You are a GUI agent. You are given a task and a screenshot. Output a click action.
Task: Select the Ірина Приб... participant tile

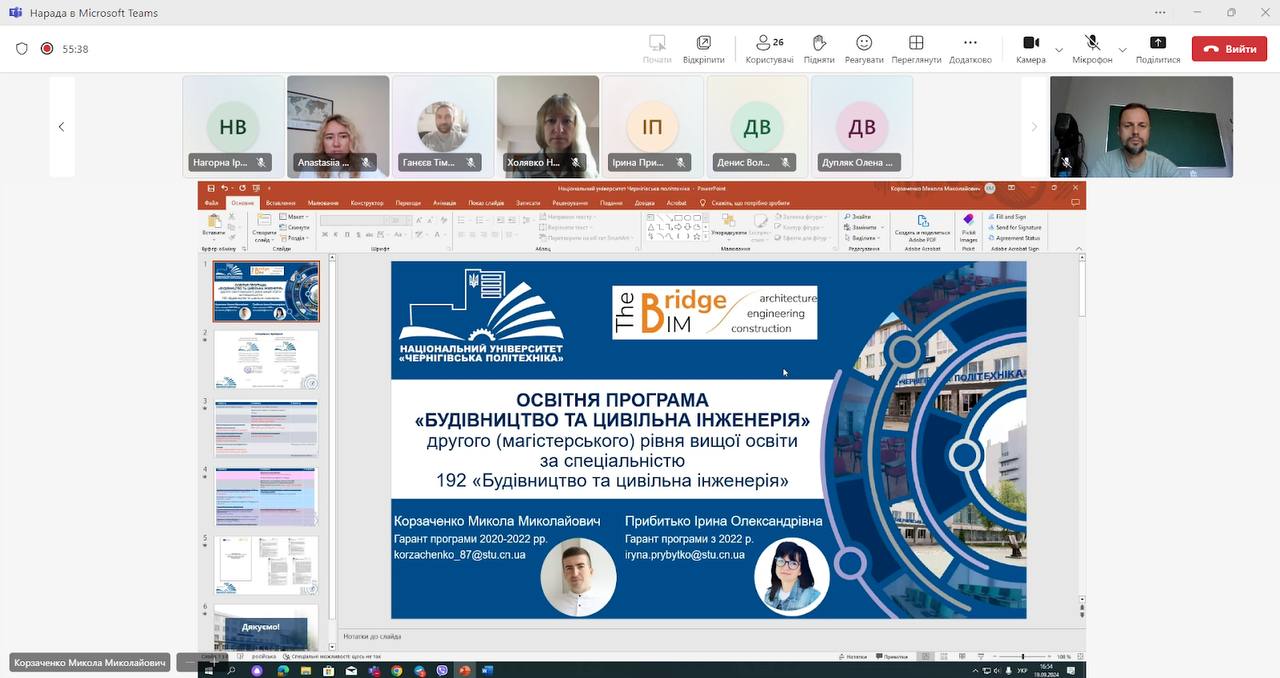click(652, 126)
